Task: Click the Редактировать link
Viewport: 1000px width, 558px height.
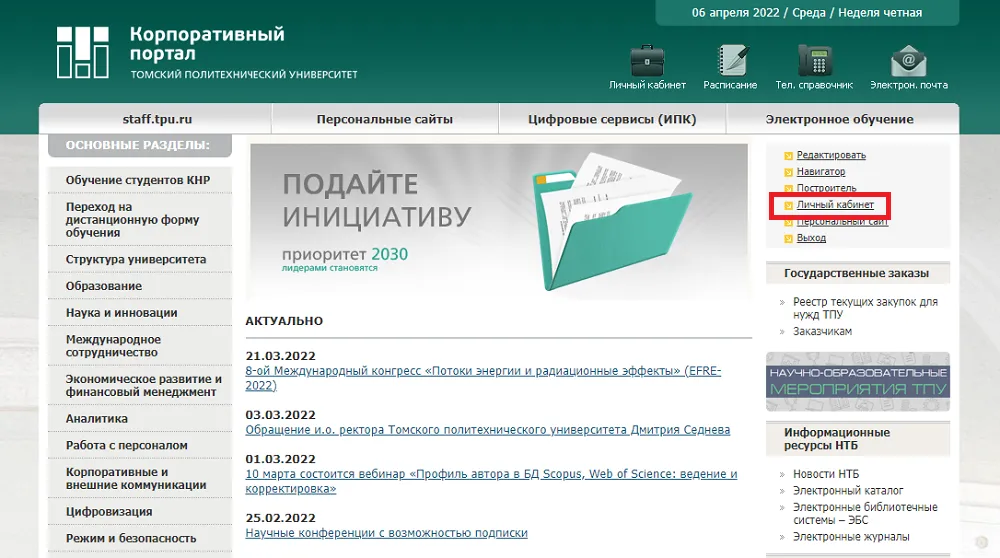Action: point(831,155)
